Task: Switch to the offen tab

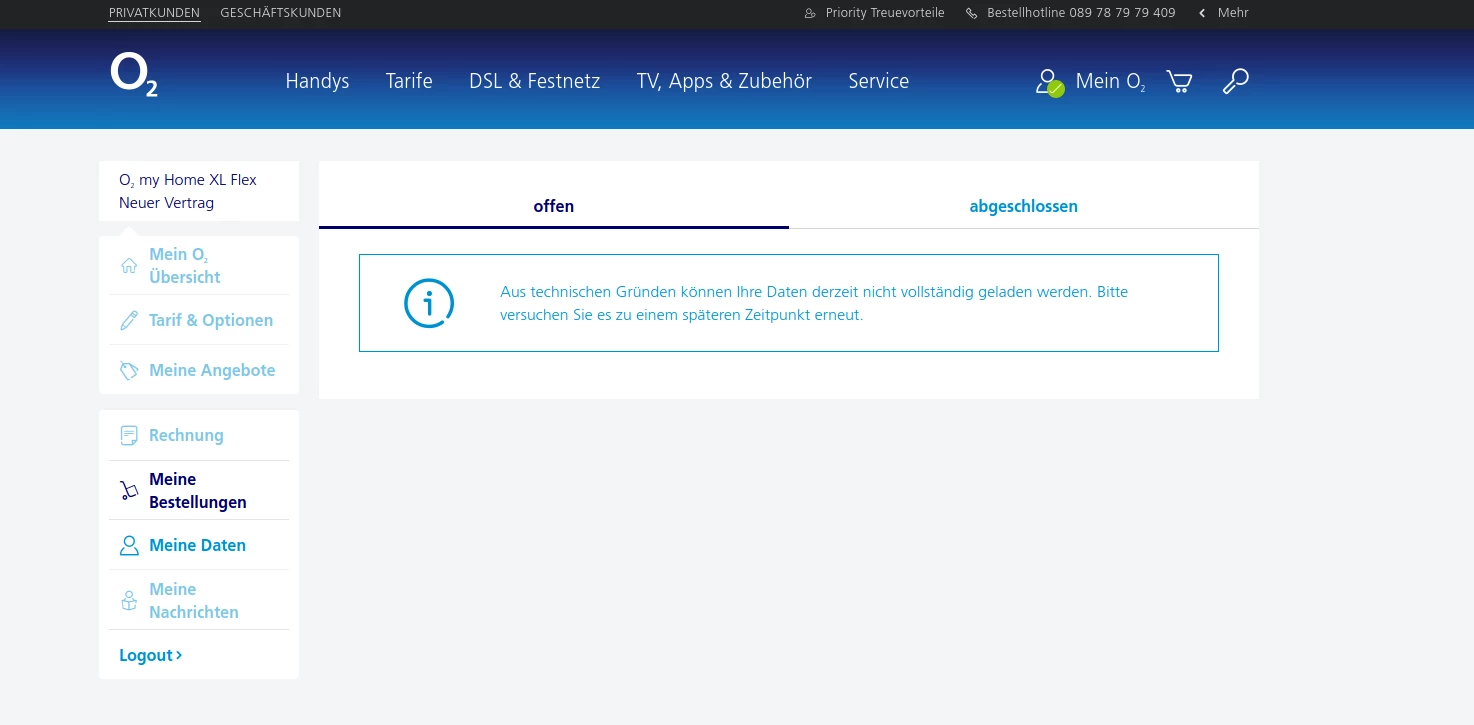Action: pyautogui.click(x=554, y=206)
